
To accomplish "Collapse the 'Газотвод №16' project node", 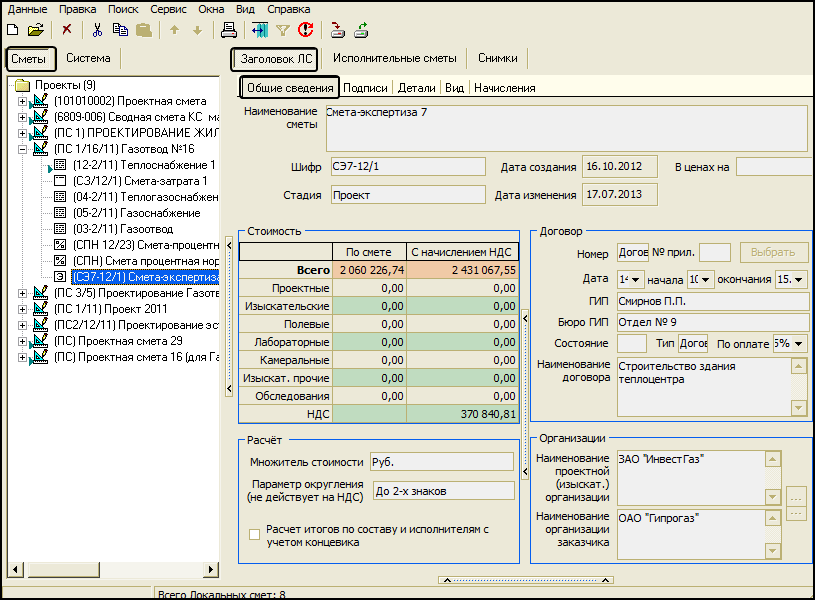I will point(23,149).
